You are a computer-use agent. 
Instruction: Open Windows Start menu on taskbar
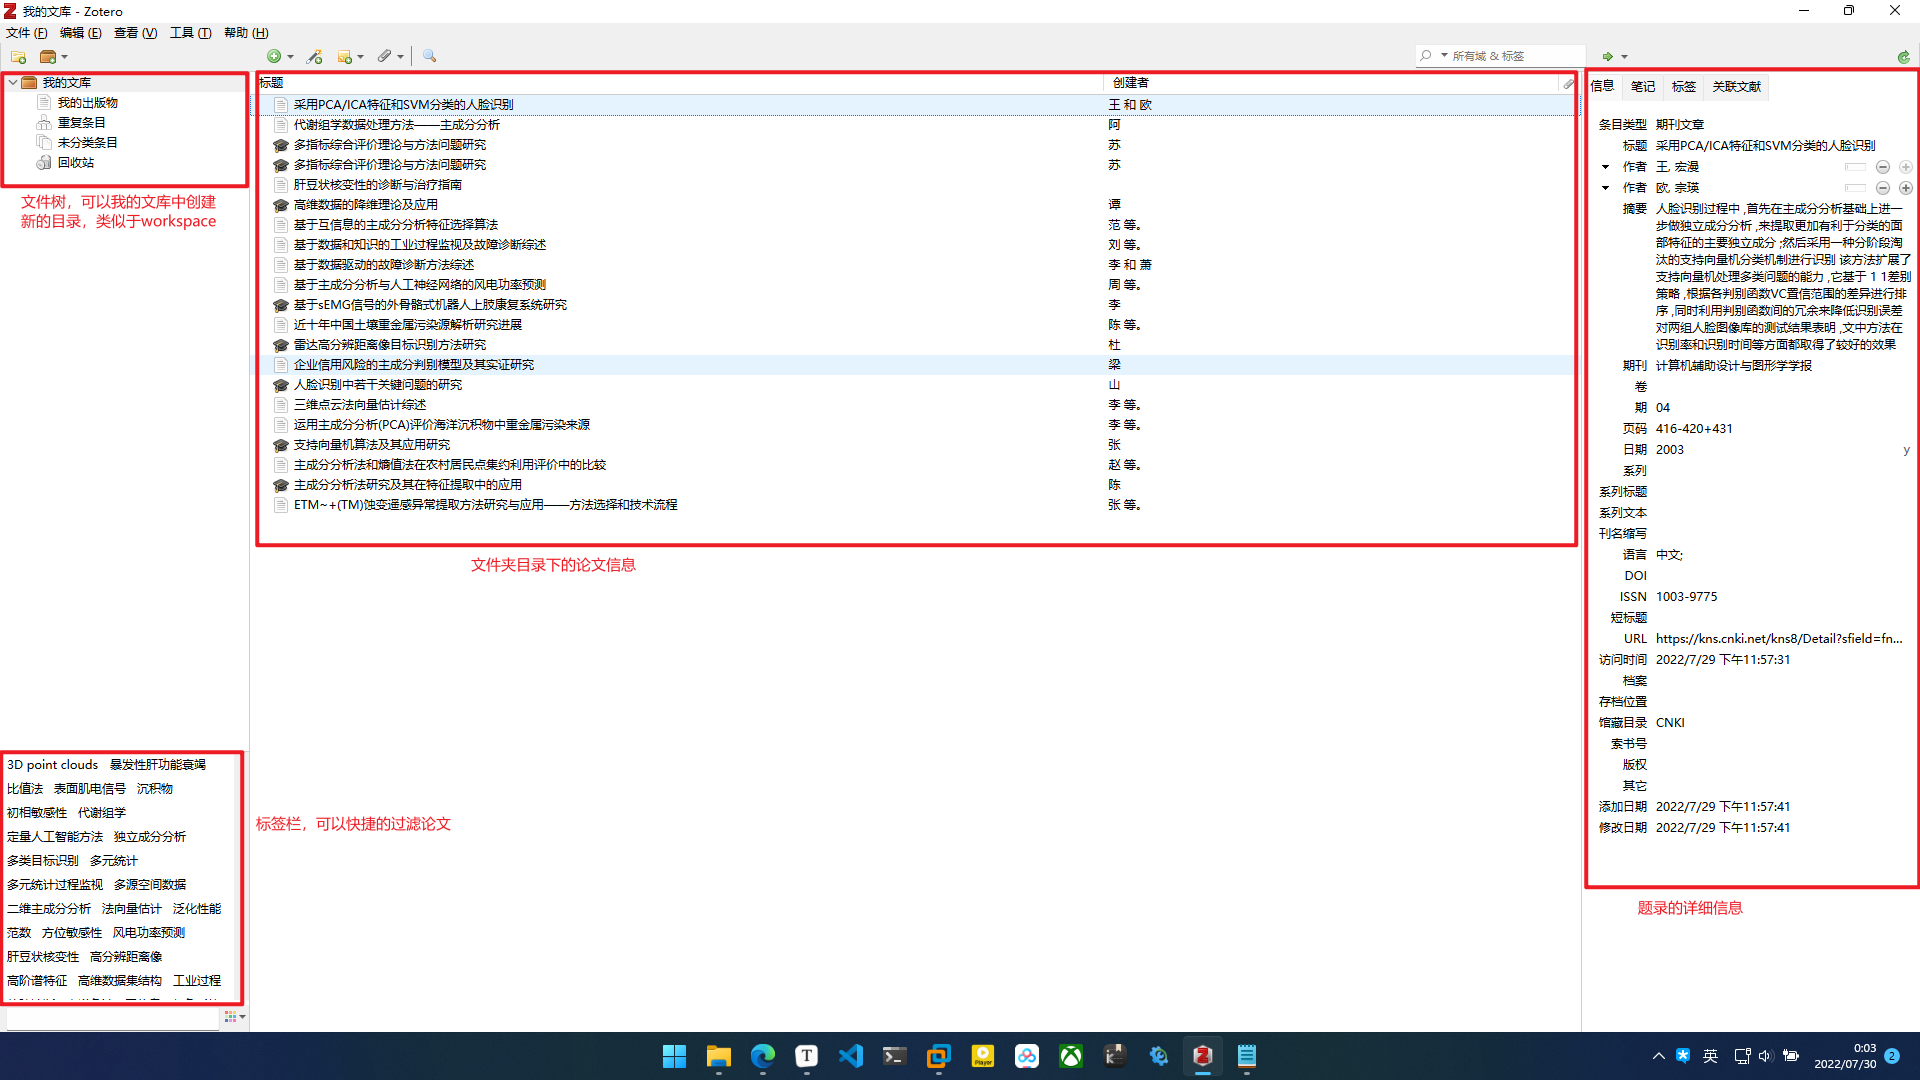coord(674,1056)
